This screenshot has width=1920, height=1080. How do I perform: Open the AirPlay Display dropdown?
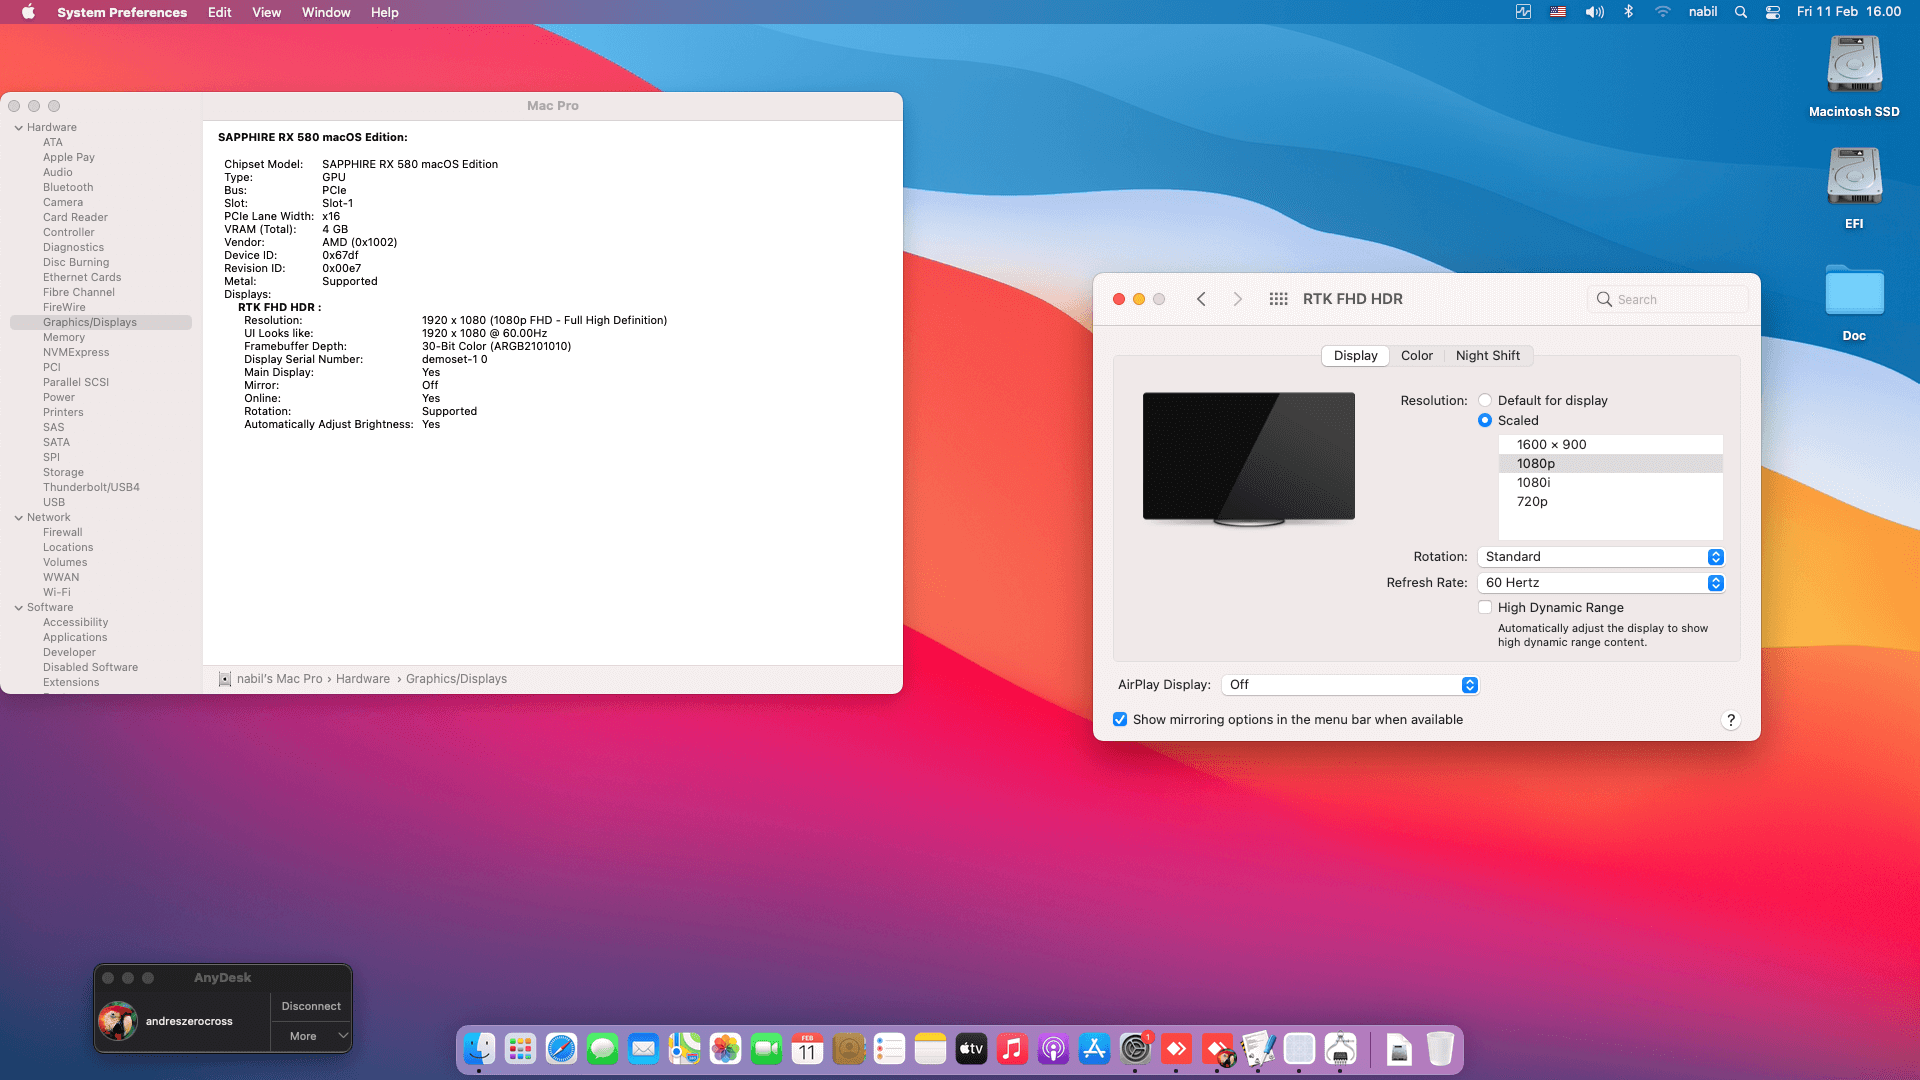click(1350, 685)
